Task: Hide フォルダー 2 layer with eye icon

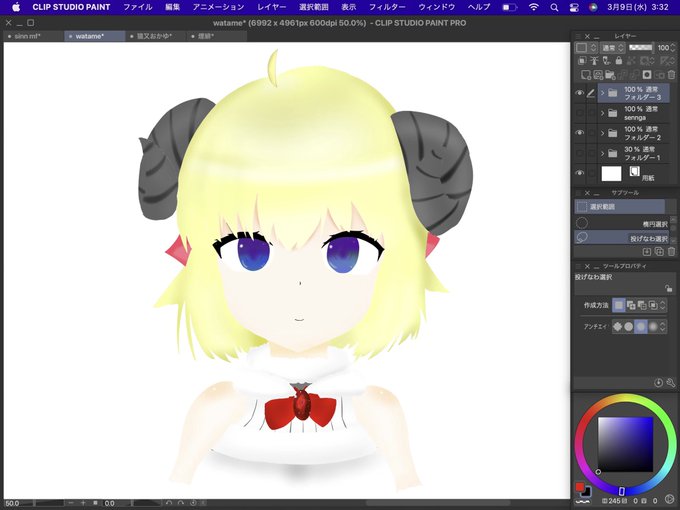Action: click(579, 133)
